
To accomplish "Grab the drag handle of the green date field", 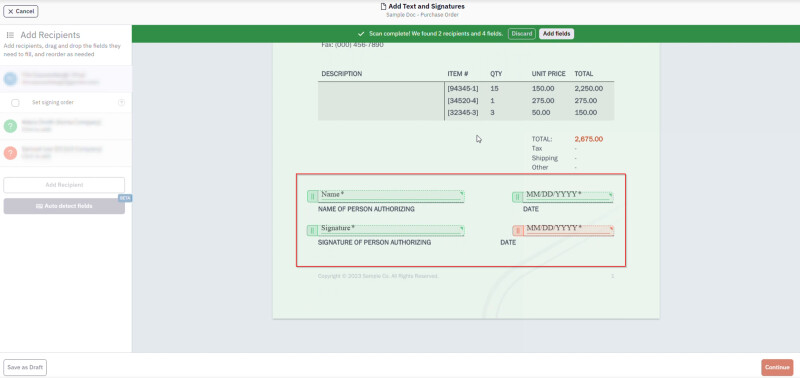I will [x=518, y=197].
